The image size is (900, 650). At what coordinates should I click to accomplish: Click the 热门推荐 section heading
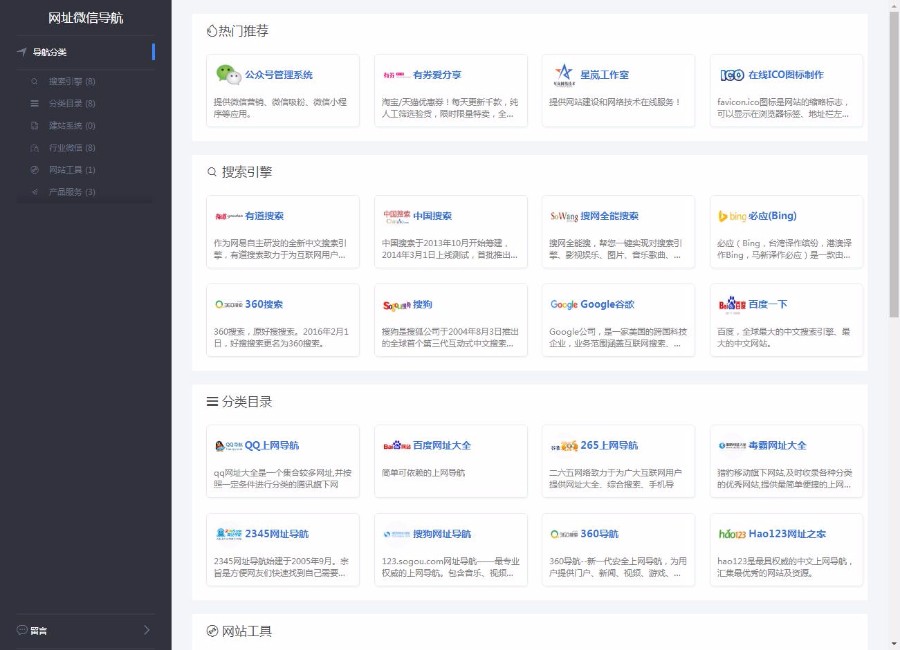coord(238,31)
